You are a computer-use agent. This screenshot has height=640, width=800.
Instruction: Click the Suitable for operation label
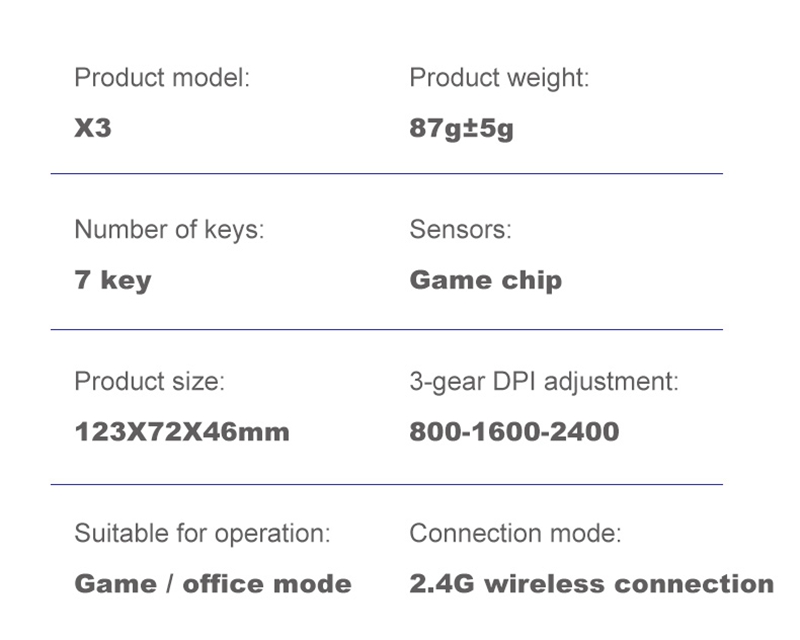[203, 534]
